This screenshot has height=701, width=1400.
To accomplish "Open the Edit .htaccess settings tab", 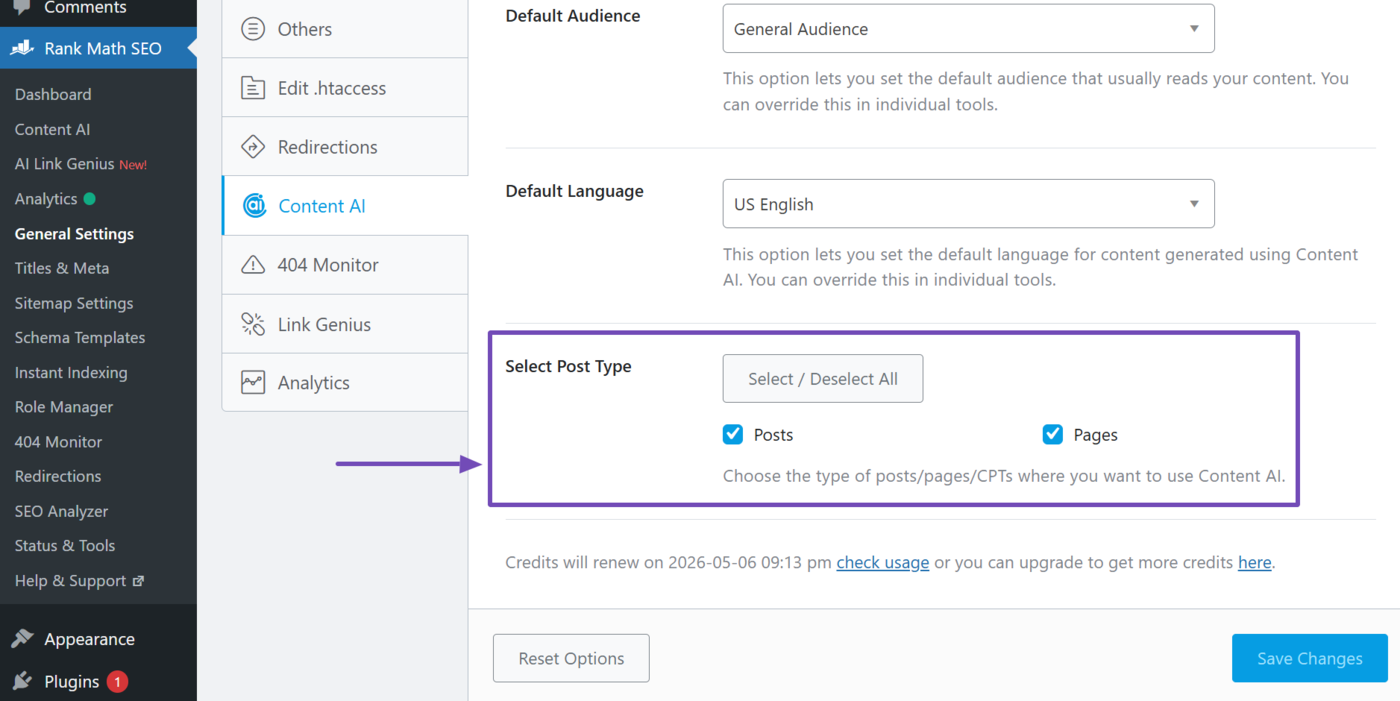I will click(345, 88).
